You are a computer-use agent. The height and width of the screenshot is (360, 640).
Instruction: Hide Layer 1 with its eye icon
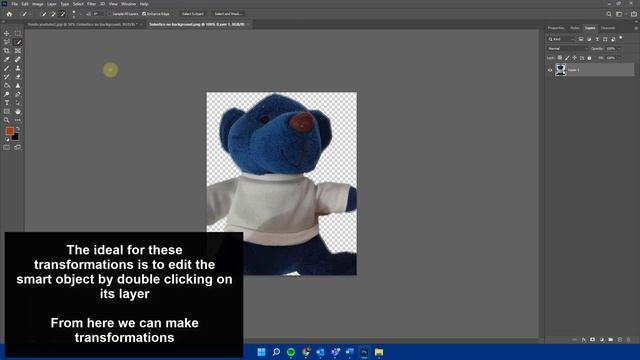[x=550, y=70]
